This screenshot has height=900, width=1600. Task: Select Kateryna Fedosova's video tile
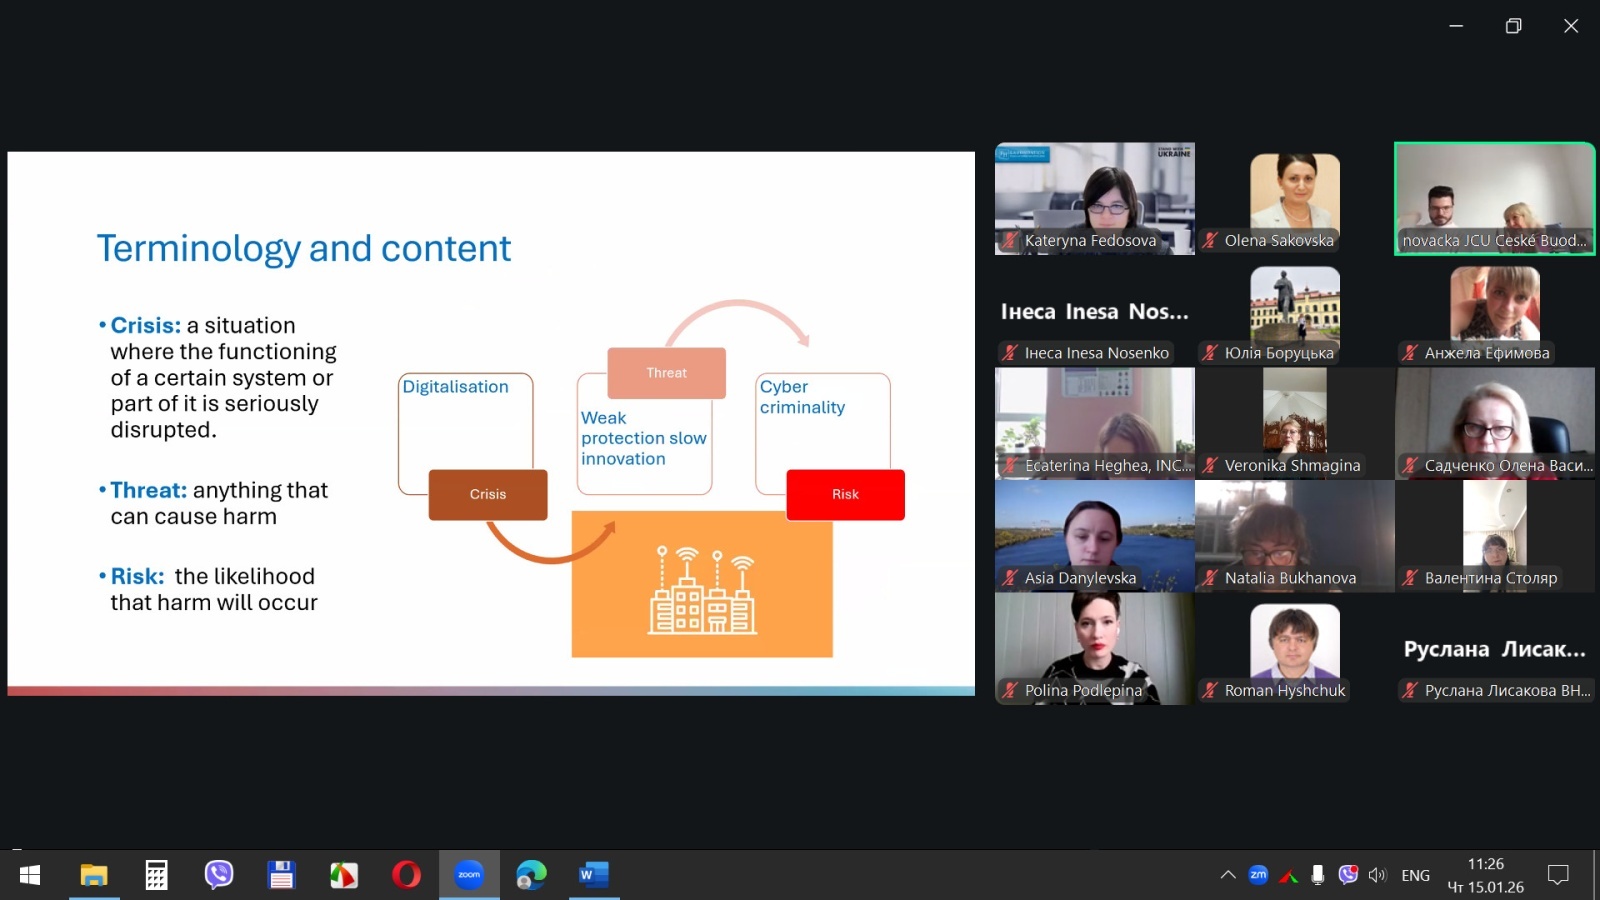click(1094, 198)
